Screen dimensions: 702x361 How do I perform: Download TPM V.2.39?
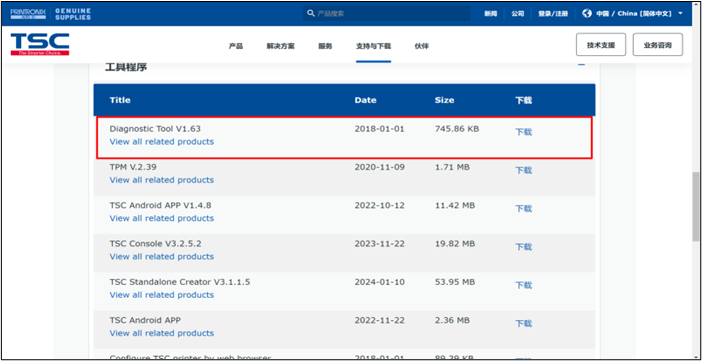[x=523, y=170]
